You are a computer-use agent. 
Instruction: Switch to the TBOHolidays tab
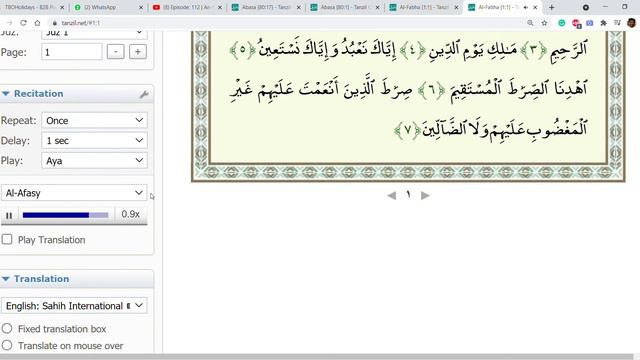point(29,7)
